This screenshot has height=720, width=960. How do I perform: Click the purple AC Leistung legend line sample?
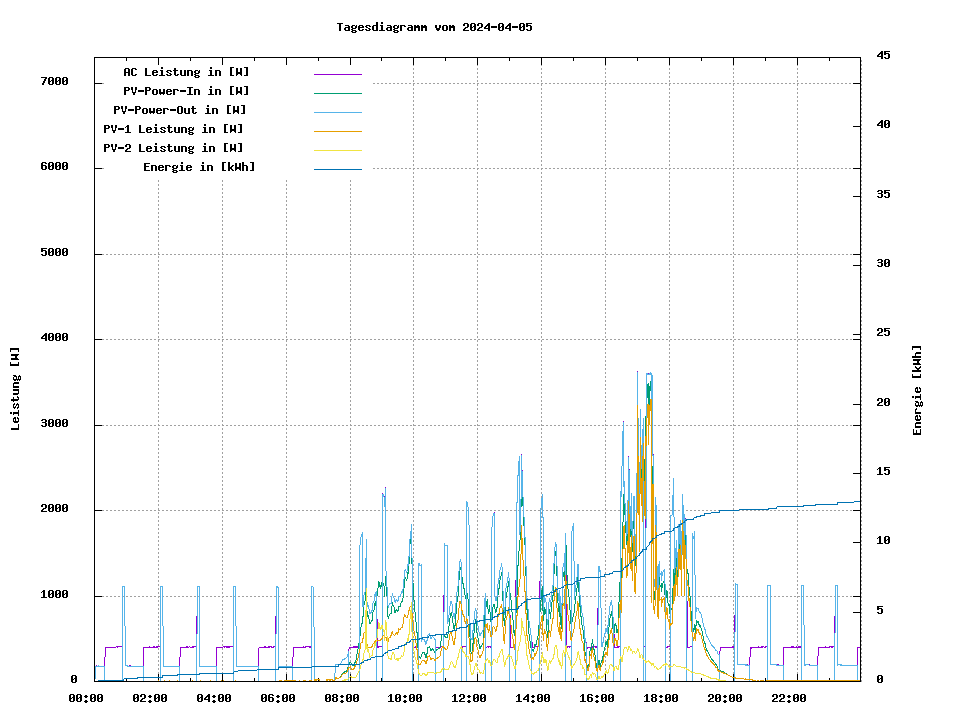[x=337, y=74]
